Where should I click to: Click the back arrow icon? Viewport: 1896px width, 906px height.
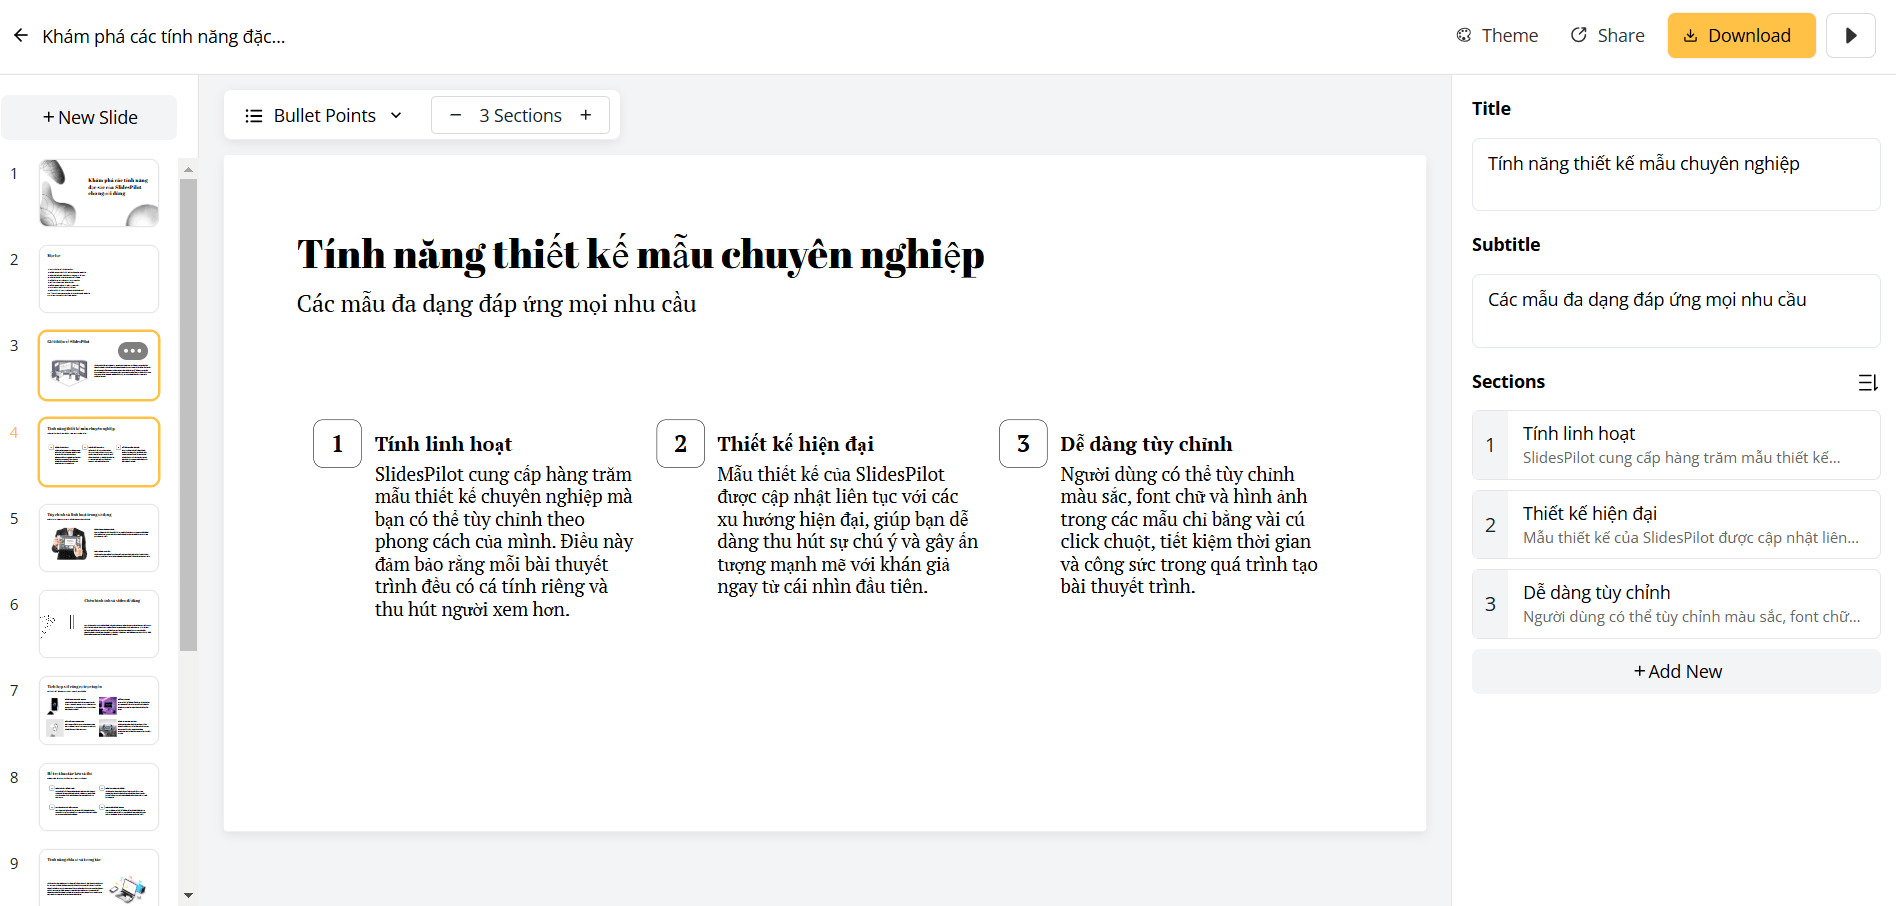pyautogui.click(x=21, y=36)
